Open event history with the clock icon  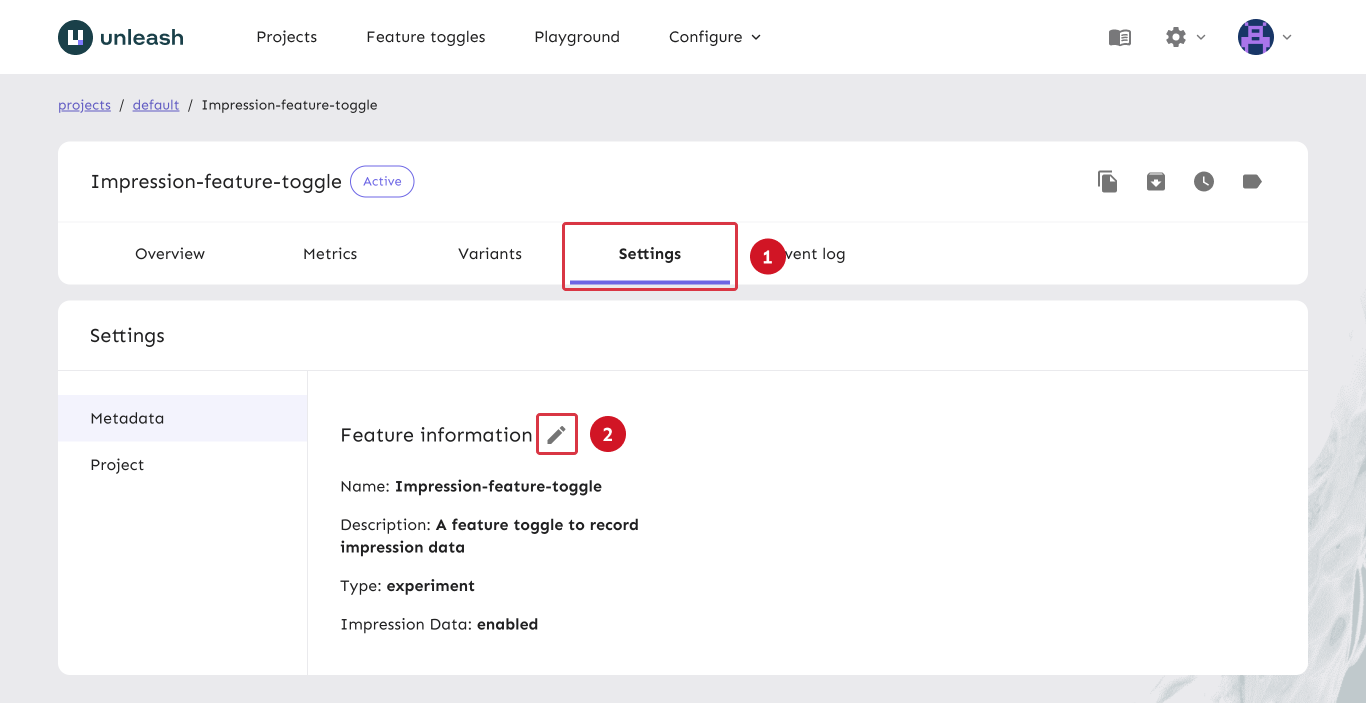coord(1203,181)
